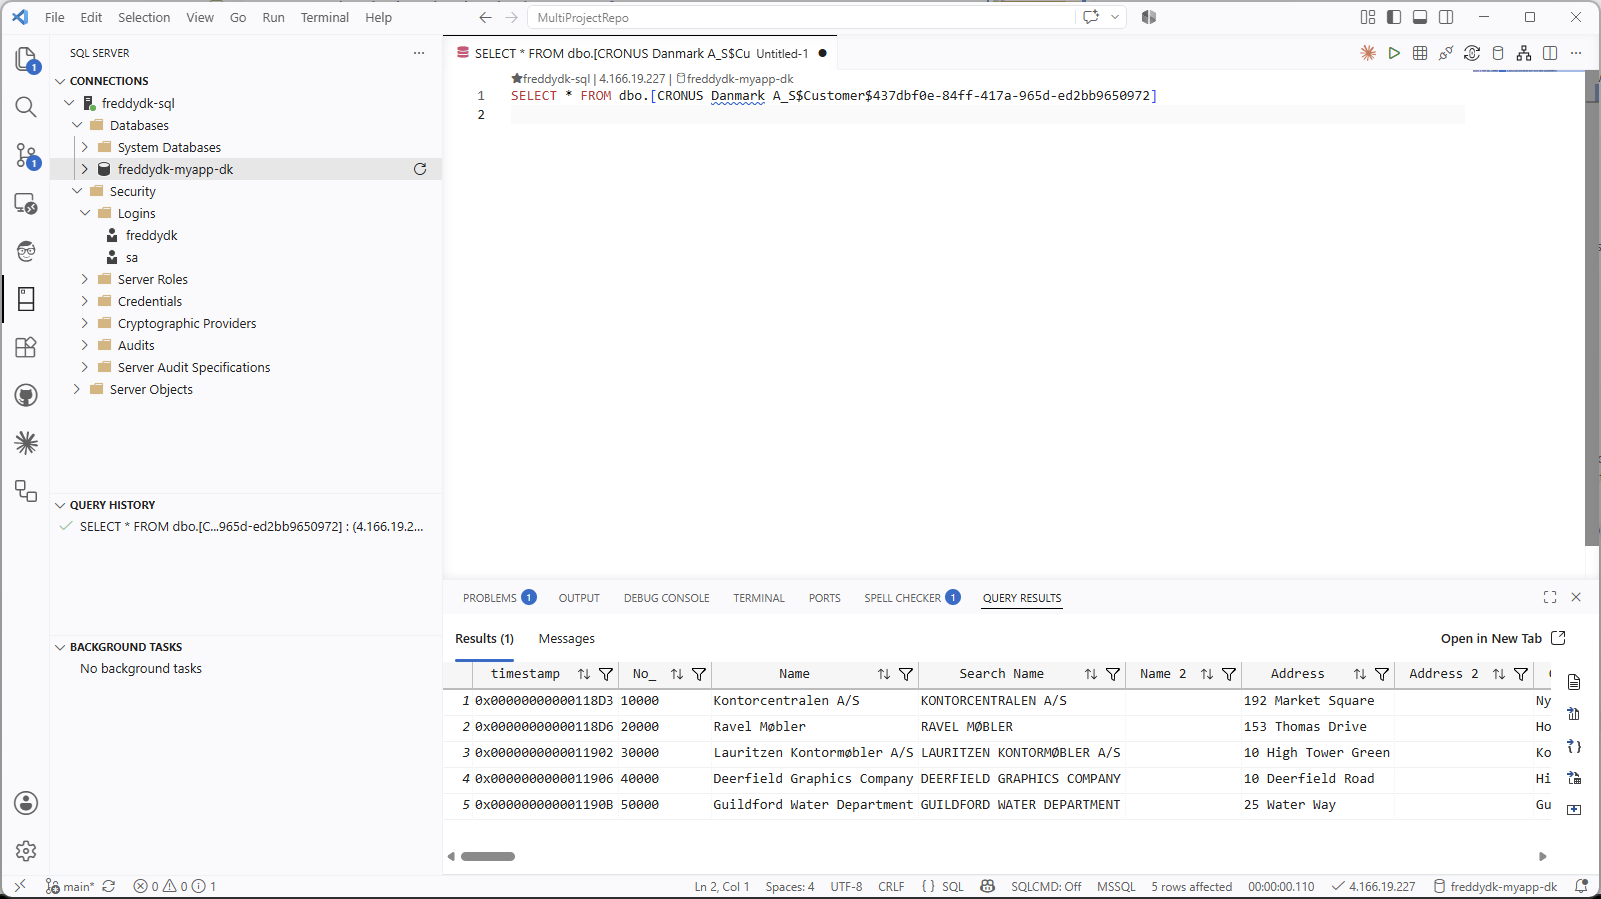Split the editor to the right

click(1550, 53)
